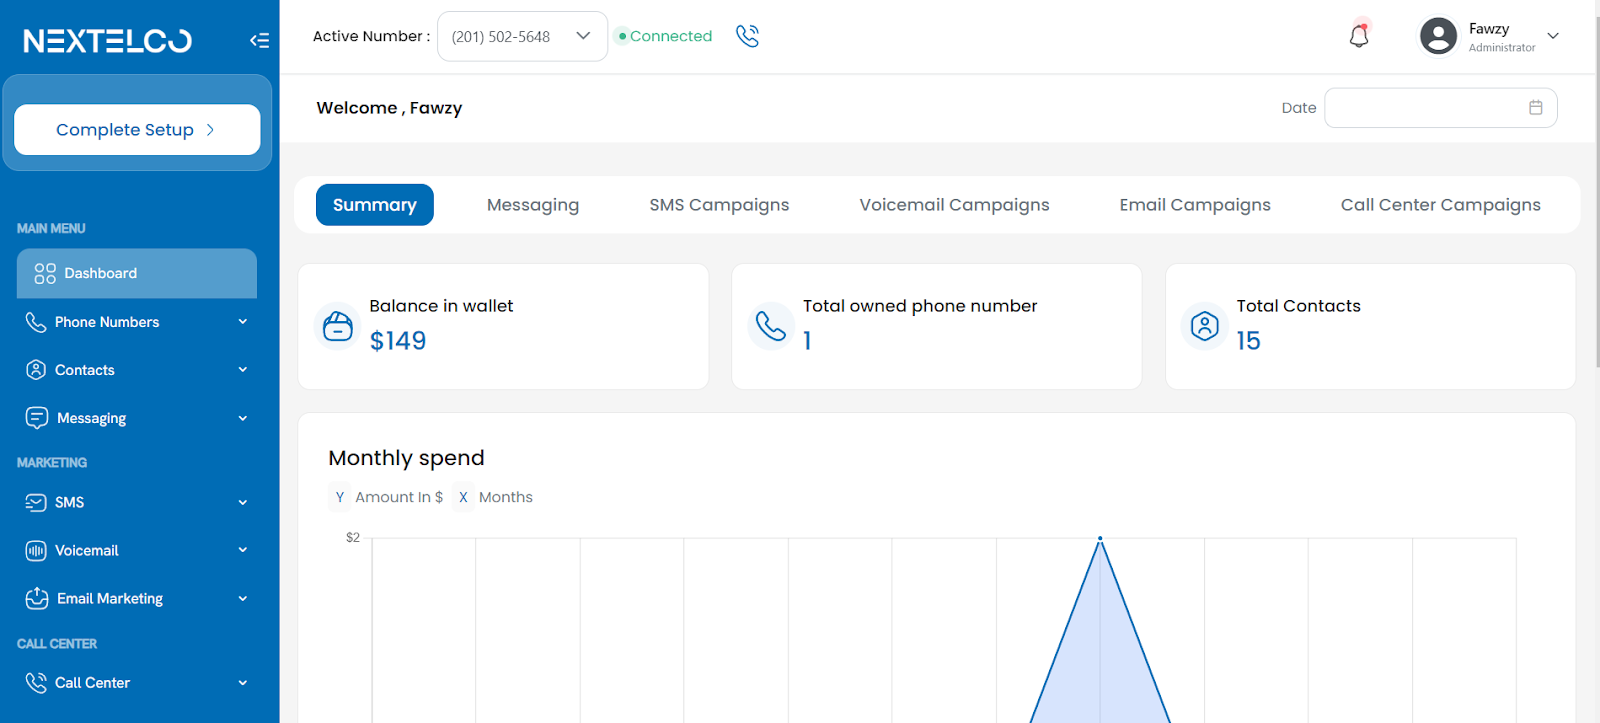The height and width of the screenshot is (723, 1600).
Task: Expand the Email Marketing submenu arrow
Action: click(243, 598)
